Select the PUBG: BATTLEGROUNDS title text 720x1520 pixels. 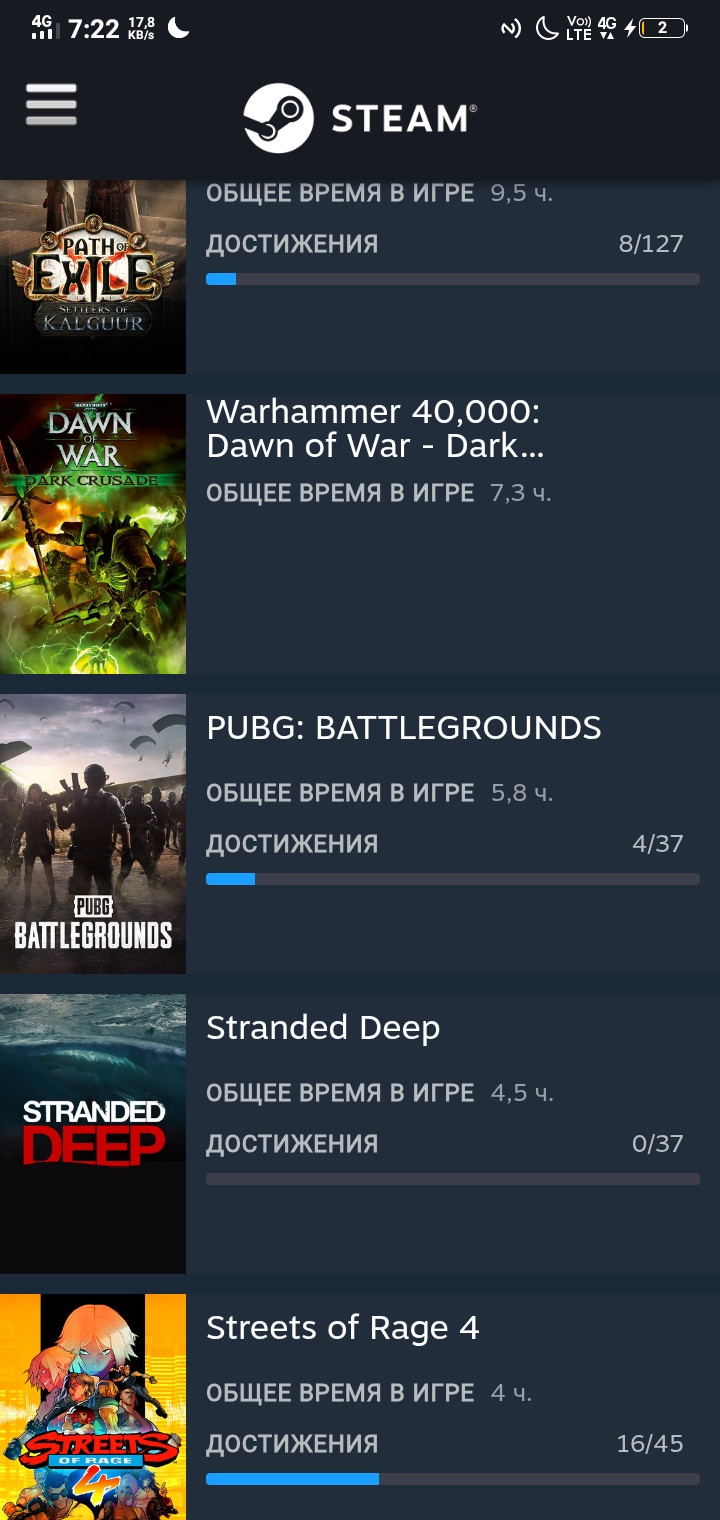tap(404, 728)
